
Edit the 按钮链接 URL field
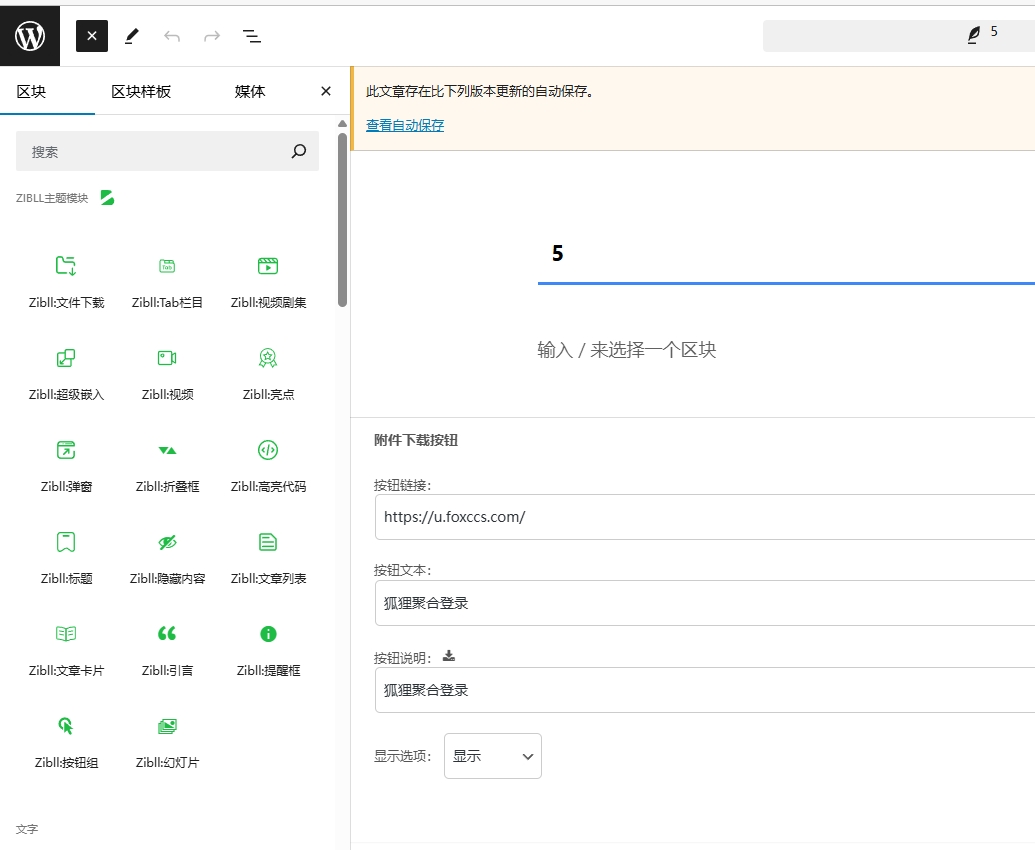(x=700, y=517)
